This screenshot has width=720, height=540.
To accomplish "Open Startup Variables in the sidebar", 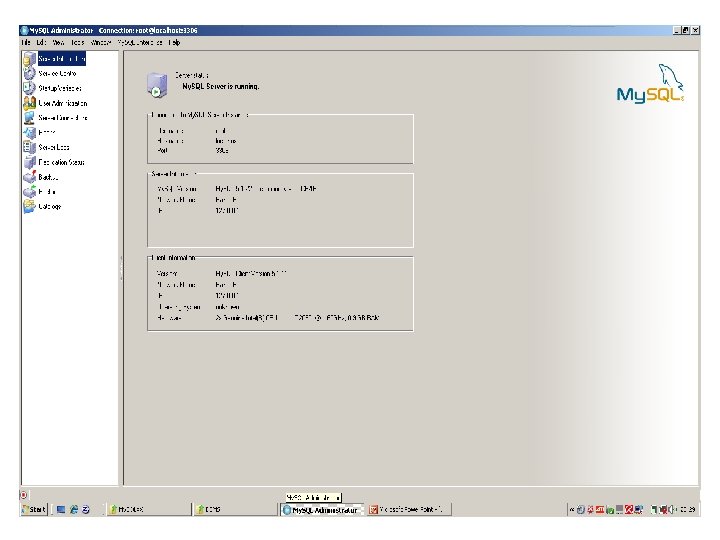I will 52,88.
